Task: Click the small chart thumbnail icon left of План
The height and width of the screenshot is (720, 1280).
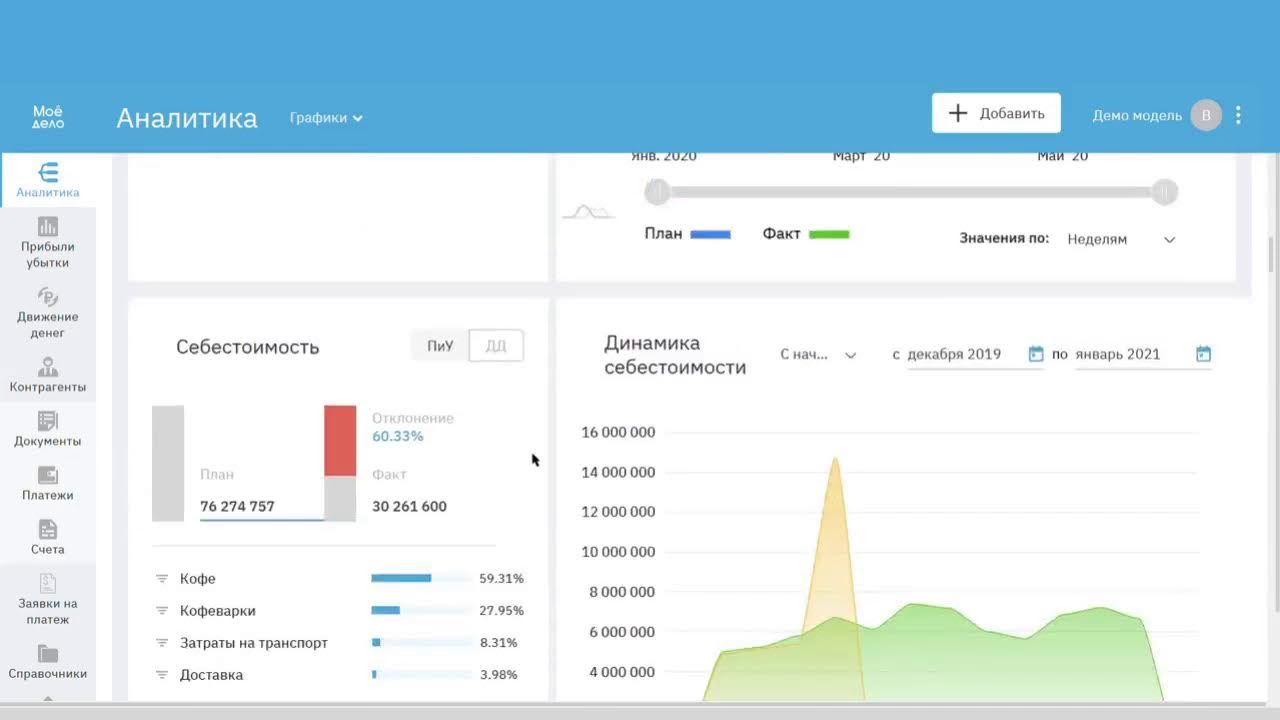Action: point(588,211)
